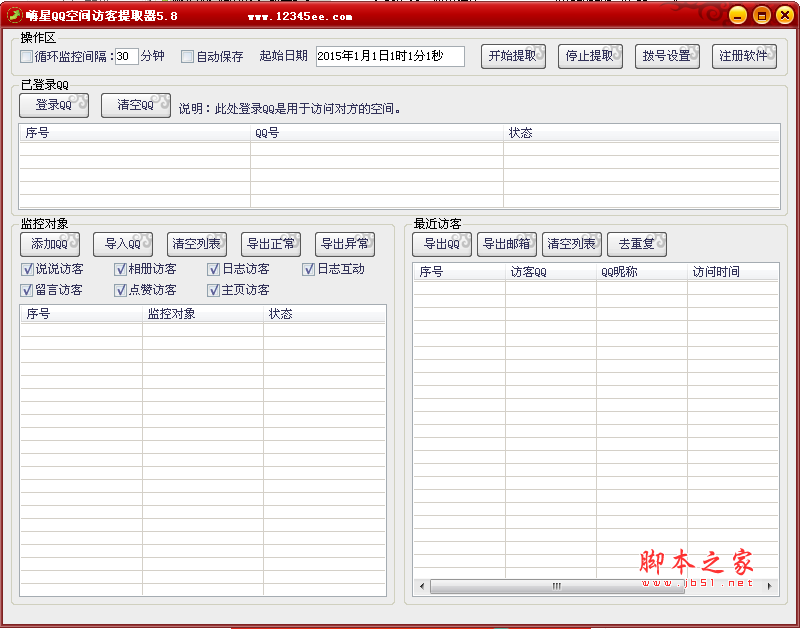Click the 清空QQ button
This screenshot has height=629, width=800.
(136, 105)
